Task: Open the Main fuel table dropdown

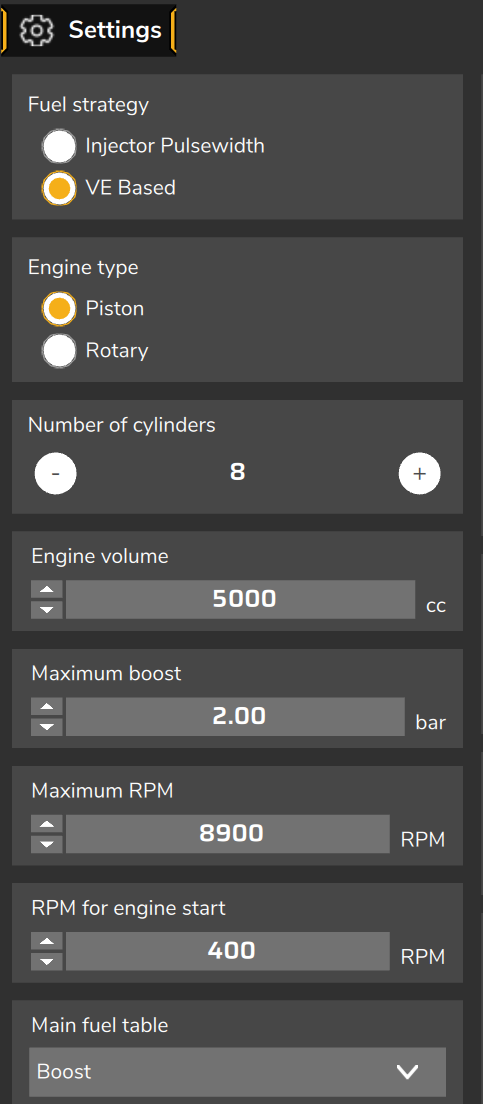Action: (x=238, y=1072)
